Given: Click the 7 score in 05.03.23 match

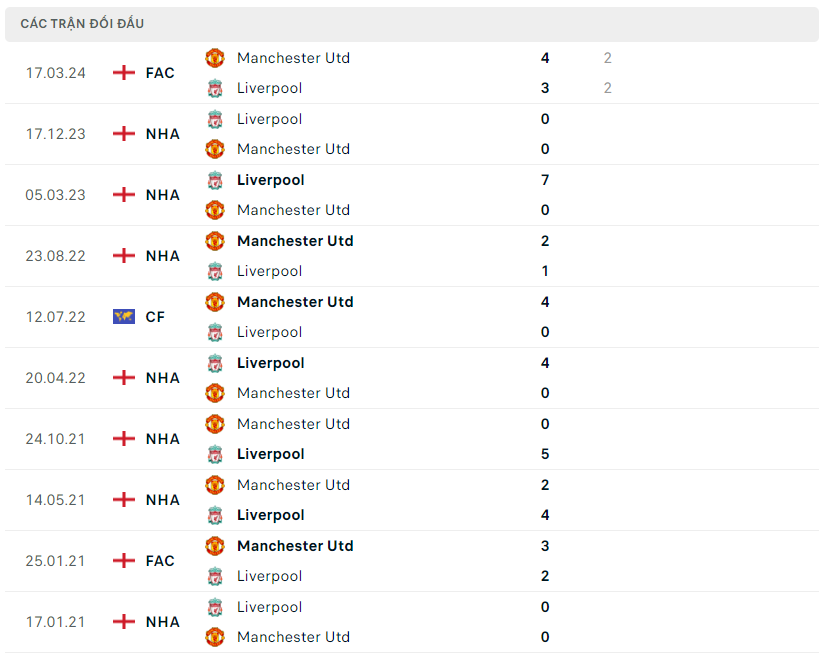Looking at the screenshot, I should (545, 180).
